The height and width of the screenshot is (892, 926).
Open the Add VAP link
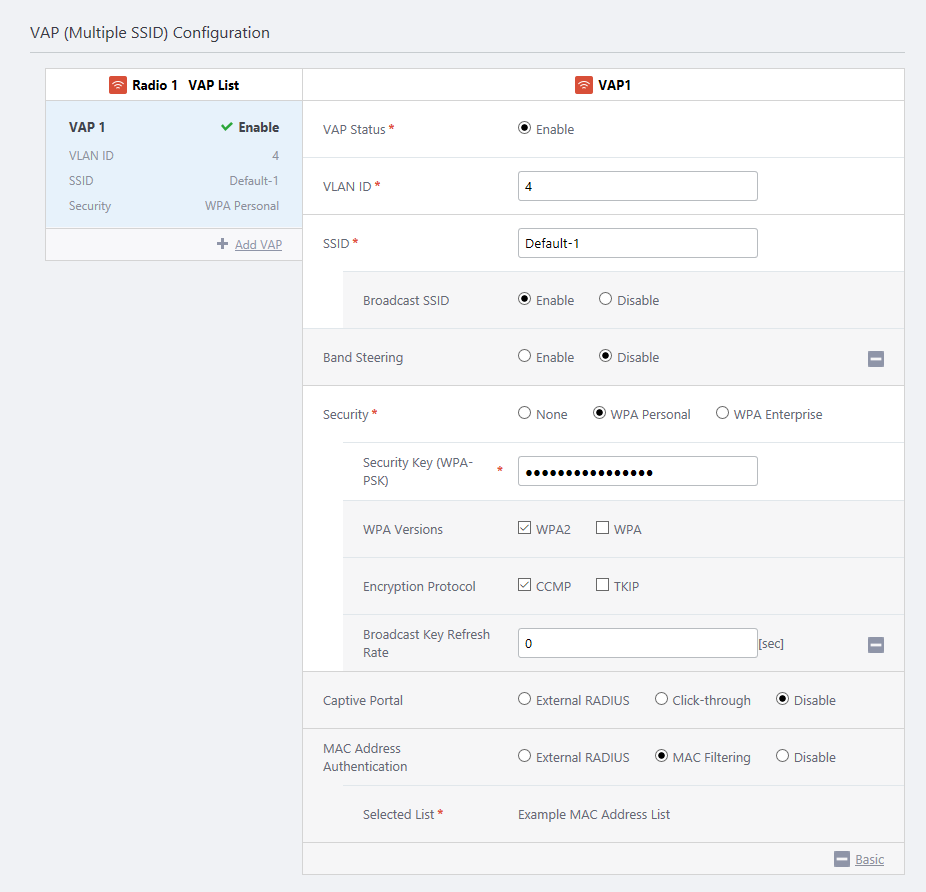click(258, 244)
